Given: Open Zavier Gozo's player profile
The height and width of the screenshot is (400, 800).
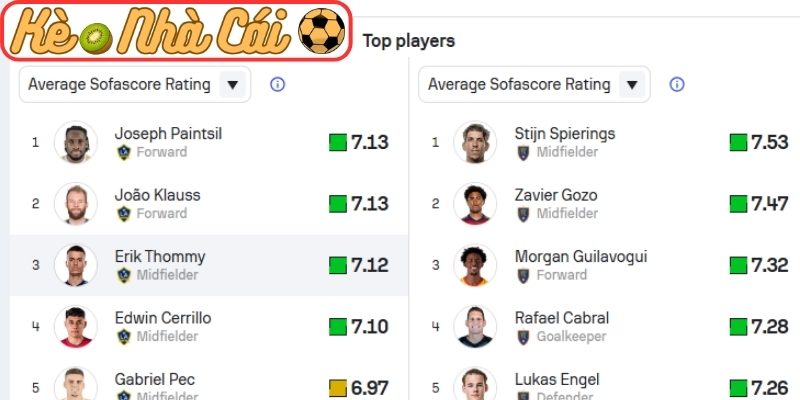Looking at the screenshot, I should (554, 195).
